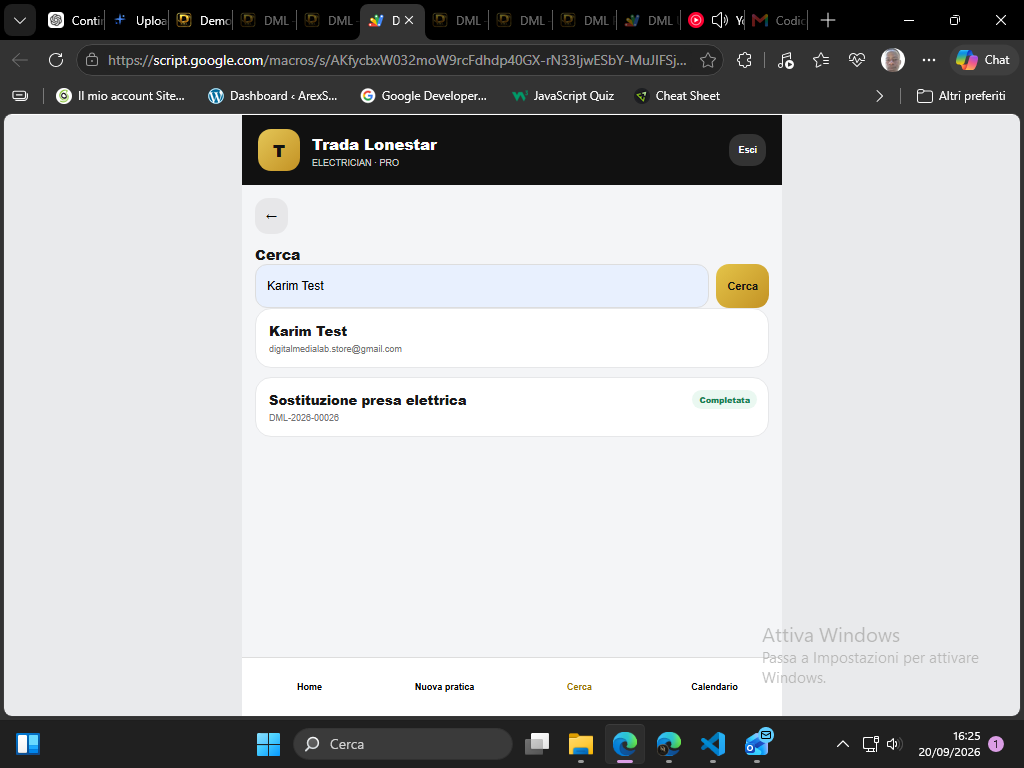Screen dimensions: 1024x768
Task: Open a new browser tab
Action: pyautogui.click(x=827, y=20)
